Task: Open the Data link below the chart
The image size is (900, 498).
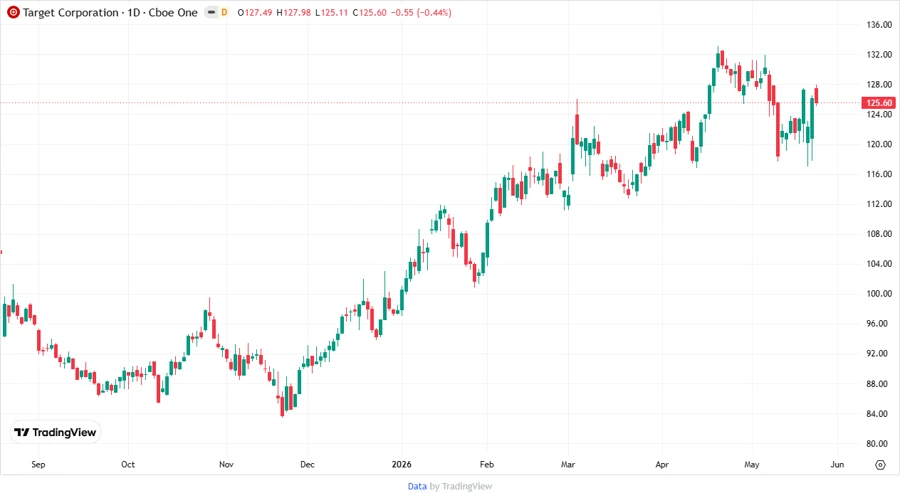Action: (x=417, y=487)
